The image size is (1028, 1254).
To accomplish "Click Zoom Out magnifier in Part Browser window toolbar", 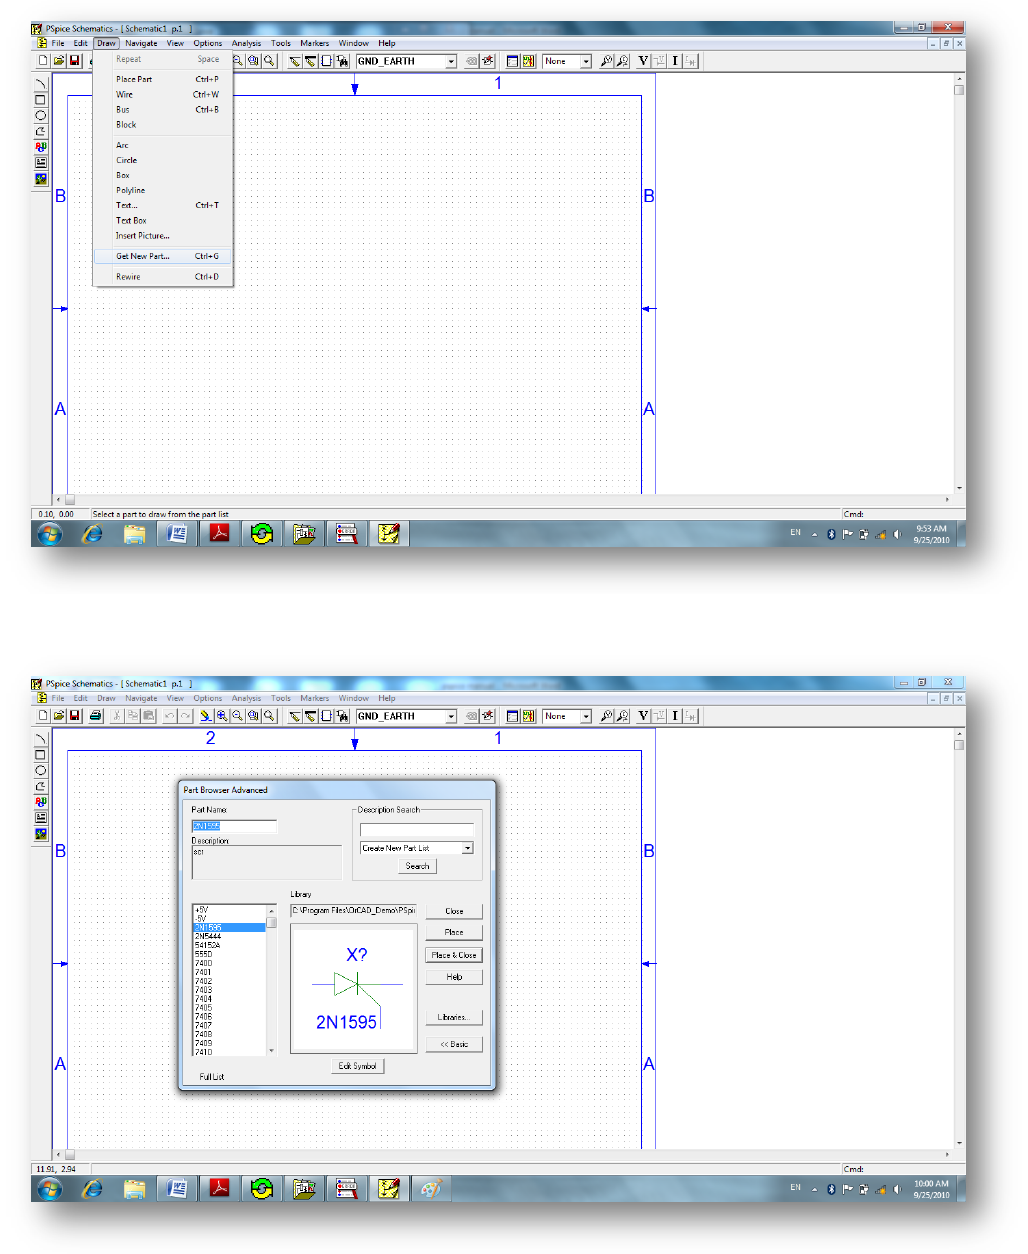I will point(237,716).
